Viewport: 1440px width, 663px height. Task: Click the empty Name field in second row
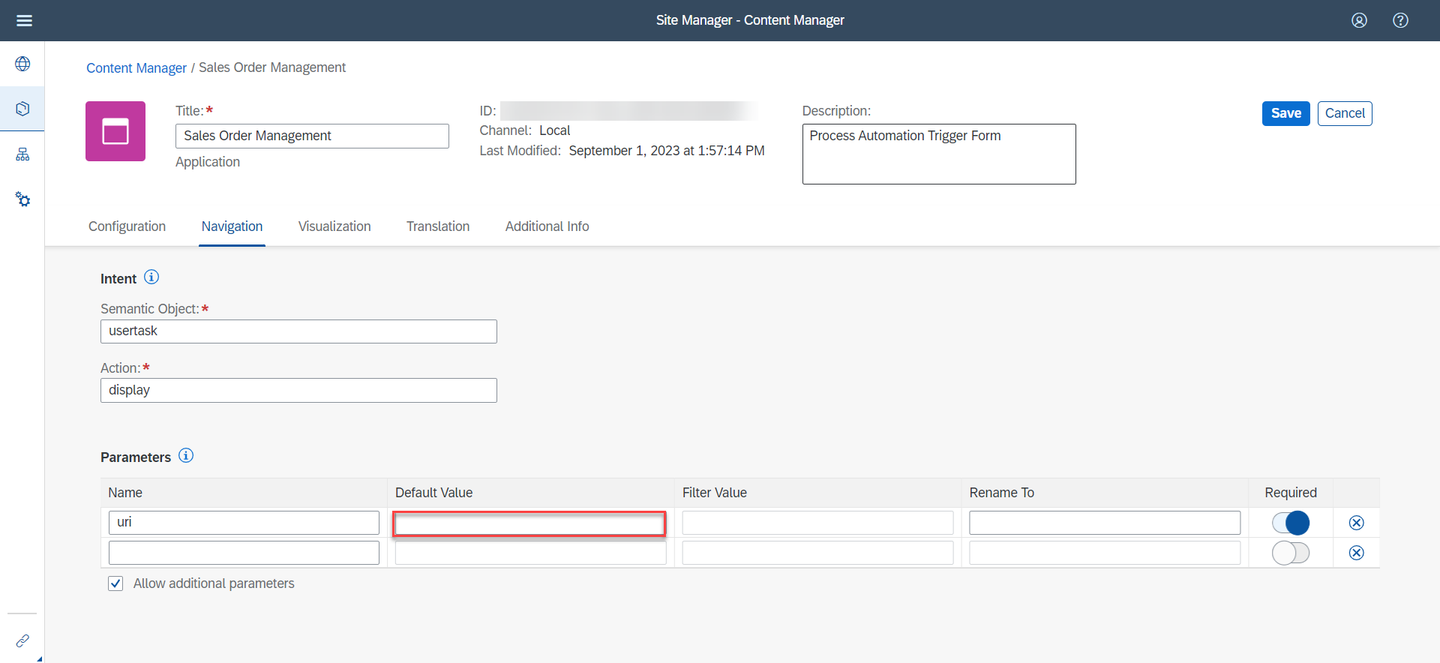click(x=244, y=553)
